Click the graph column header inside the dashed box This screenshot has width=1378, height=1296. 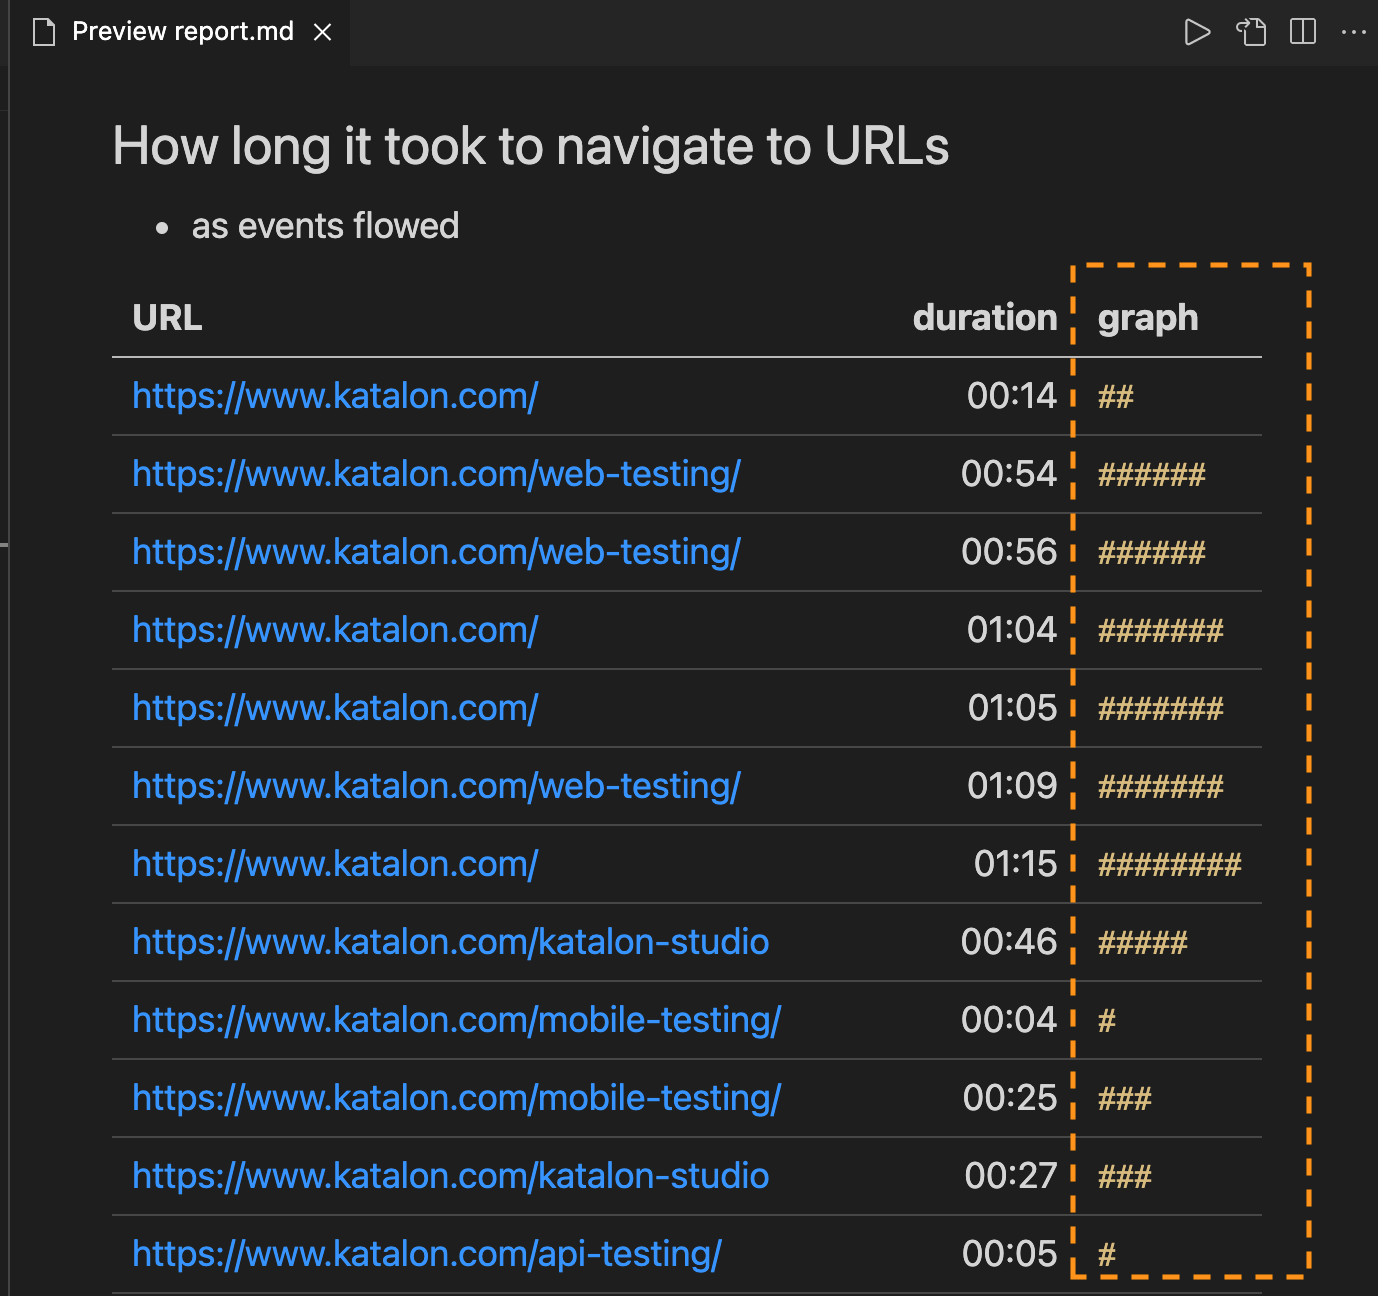coord(1147,317)
